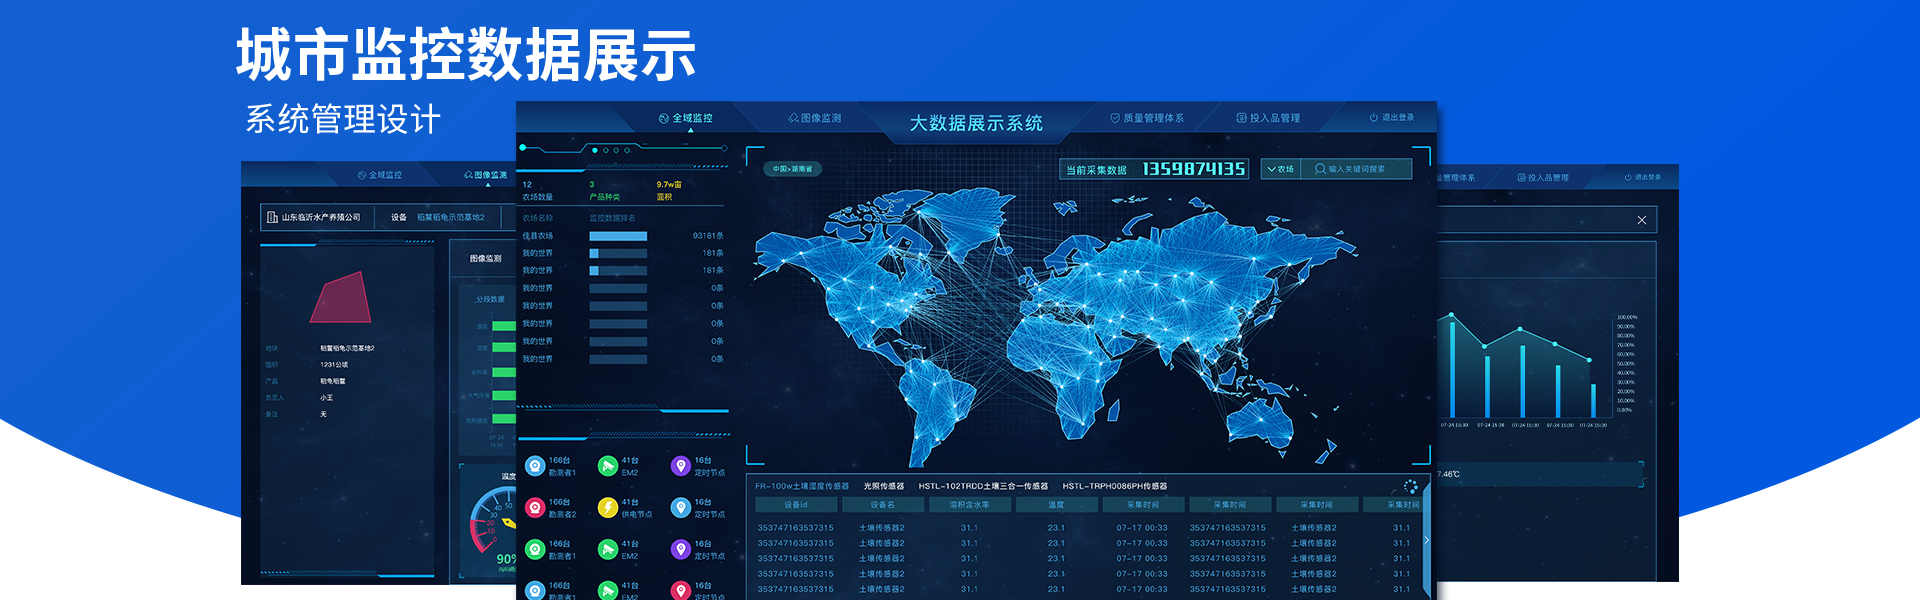This screenshot has height=600, width=1920.
Task: Click the yellow lightning 供电节点 icon
Action: coord(607,508)
